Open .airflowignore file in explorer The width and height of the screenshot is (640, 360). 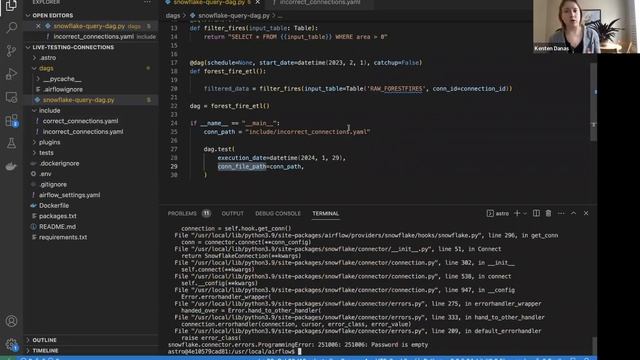tap(63, 89)
